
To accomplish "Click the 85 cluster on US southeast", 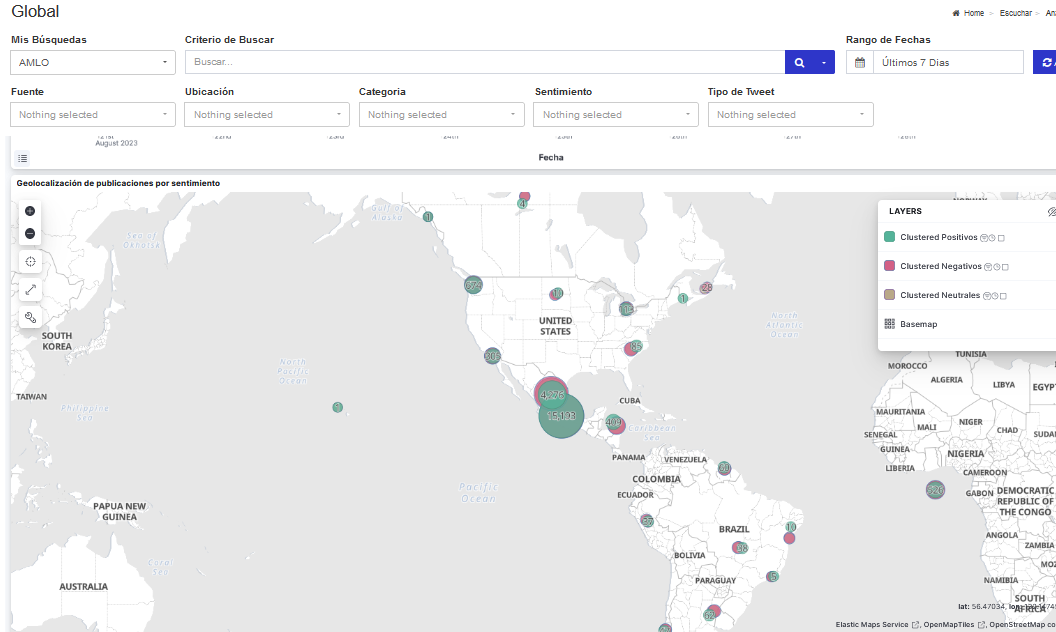I will pos(634,347).
